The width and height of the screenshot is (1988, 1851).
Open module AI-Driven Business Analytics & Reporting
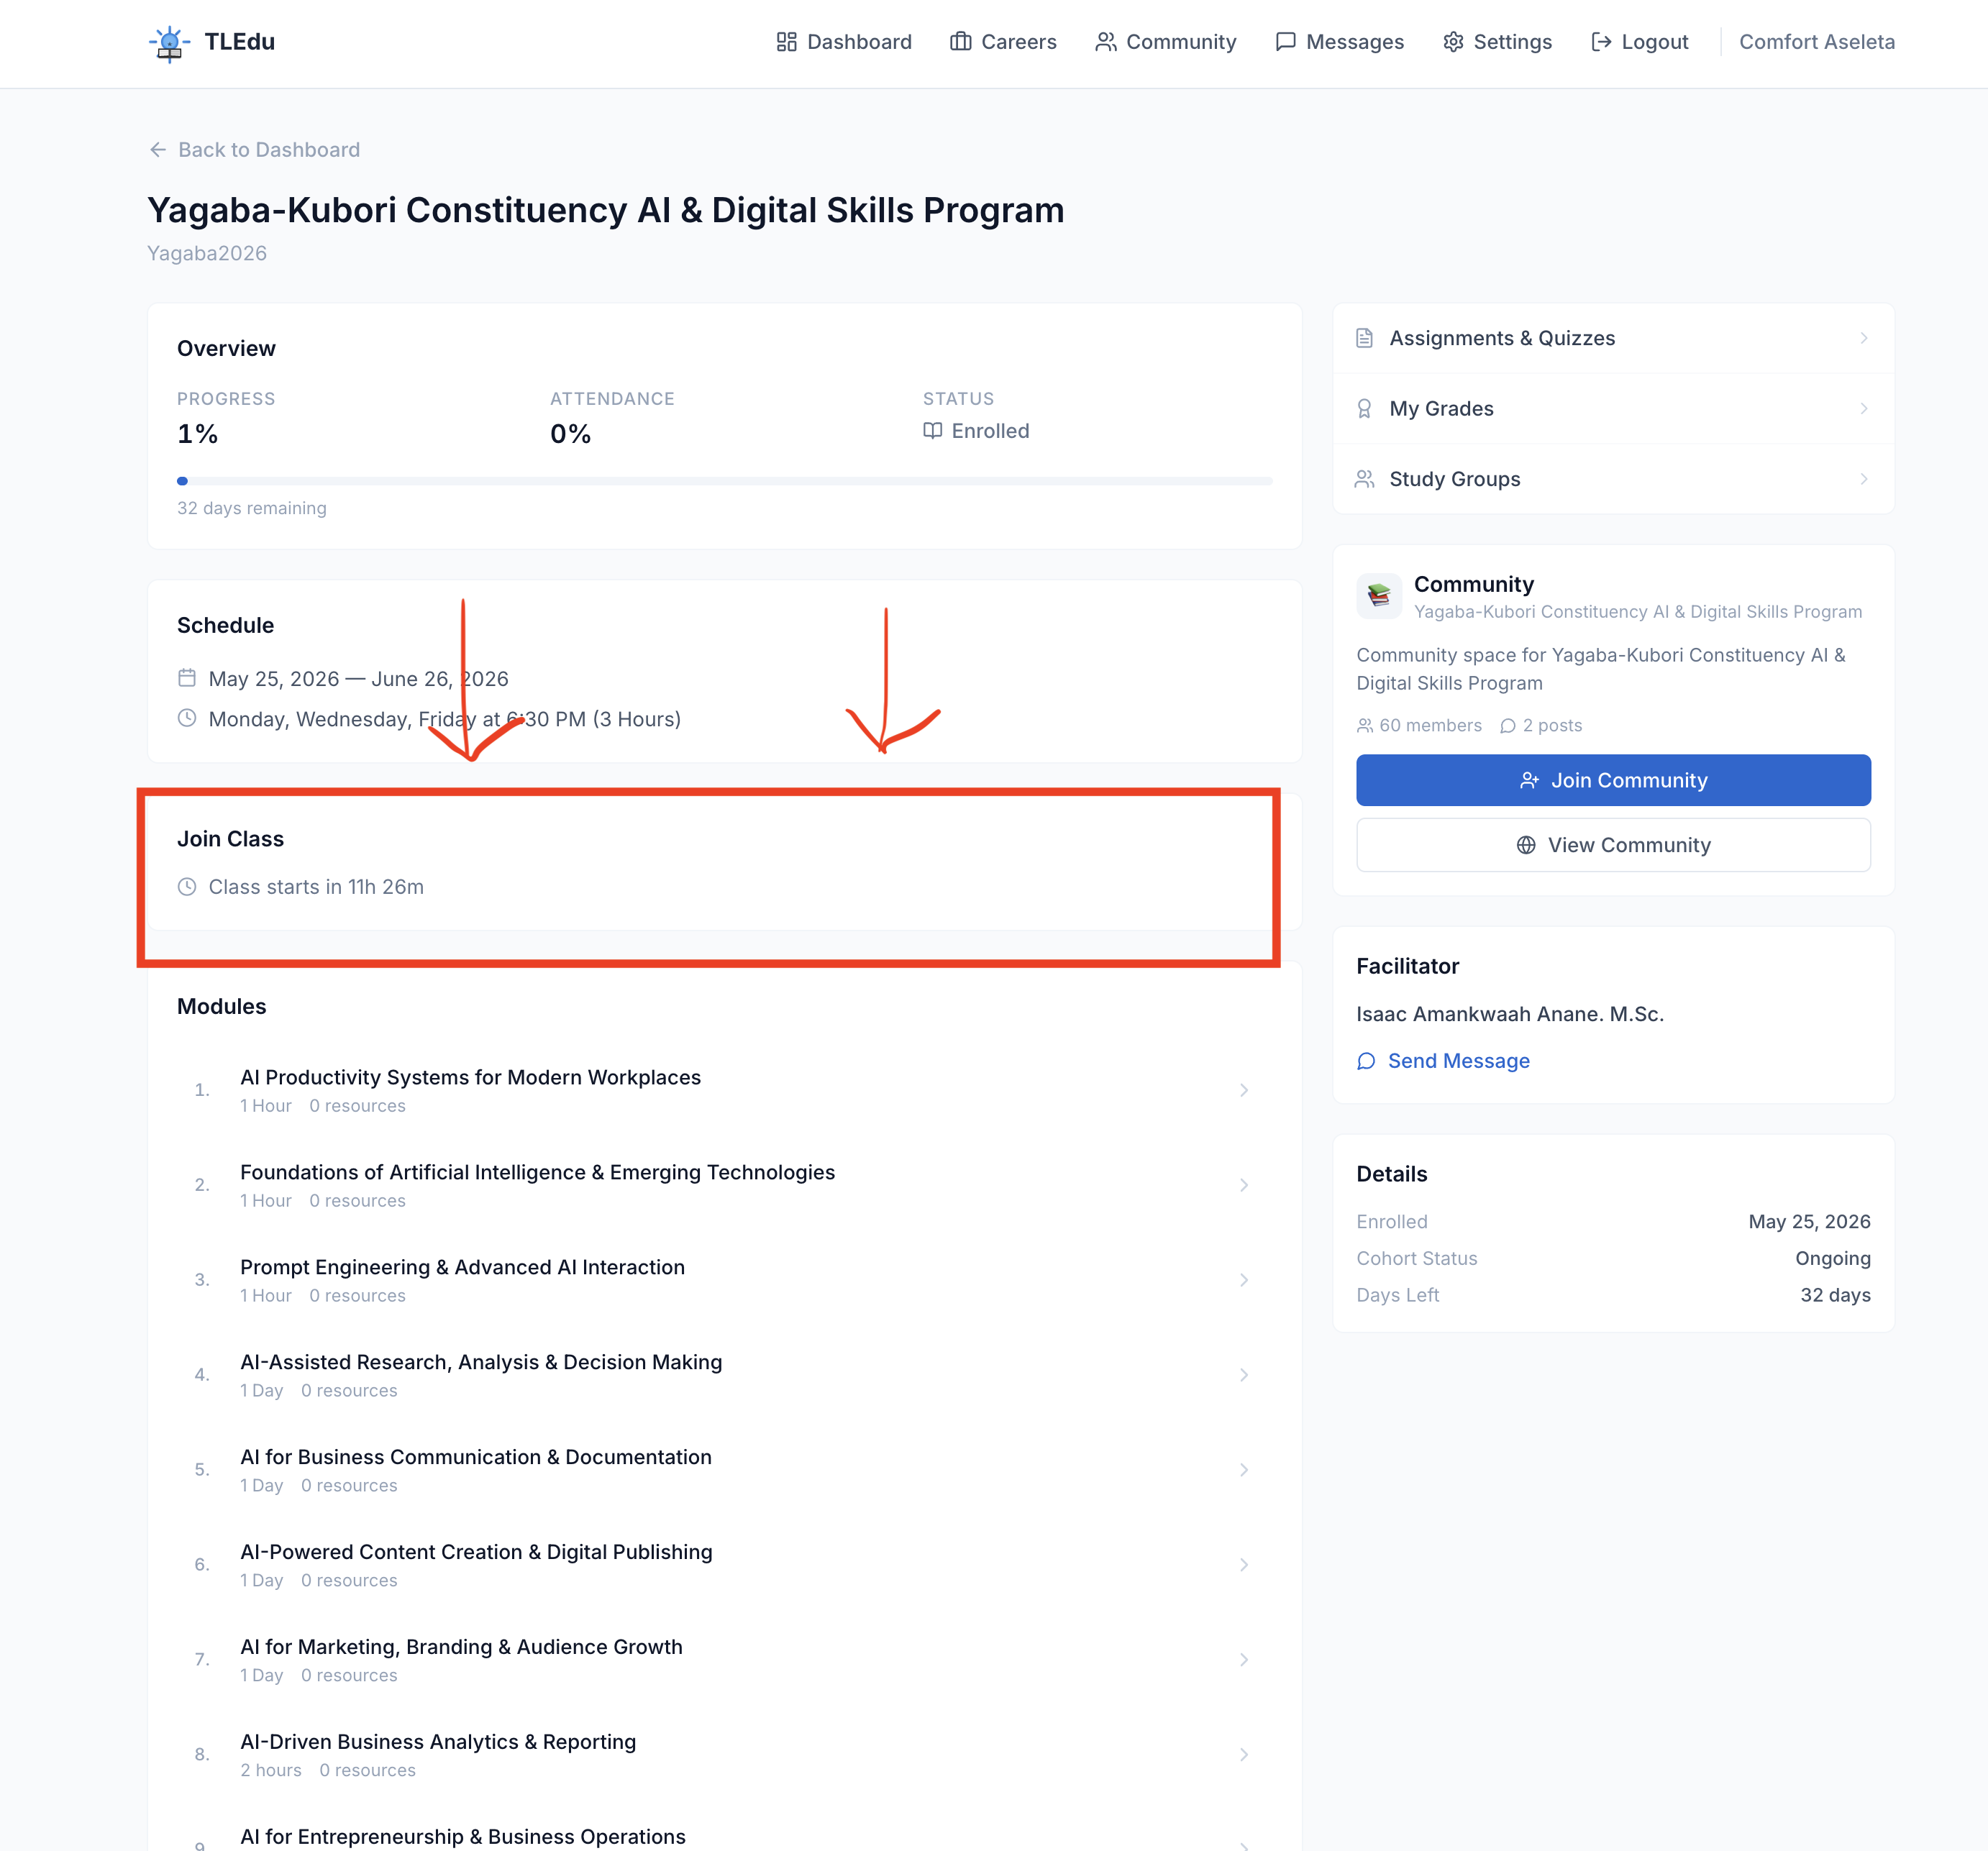(724, 1755)
